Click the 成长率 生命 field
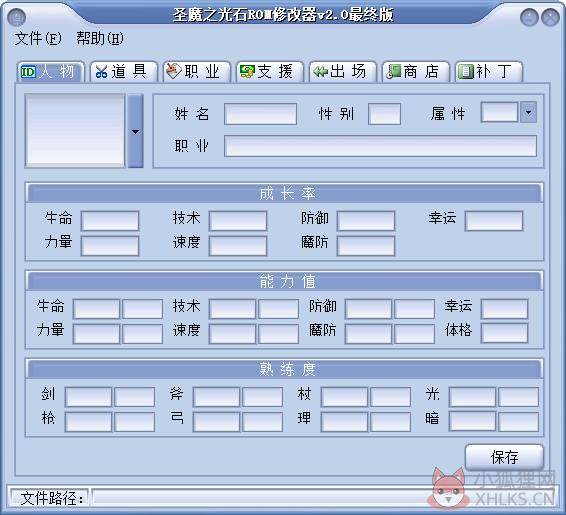Screen dimensions: 566x515 [110, 221]
